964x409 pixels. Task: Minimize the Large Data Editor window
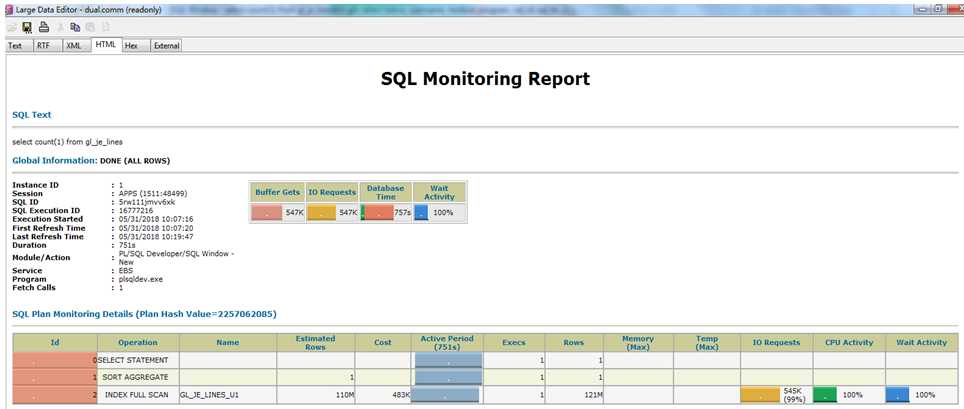tap(922, 9)
